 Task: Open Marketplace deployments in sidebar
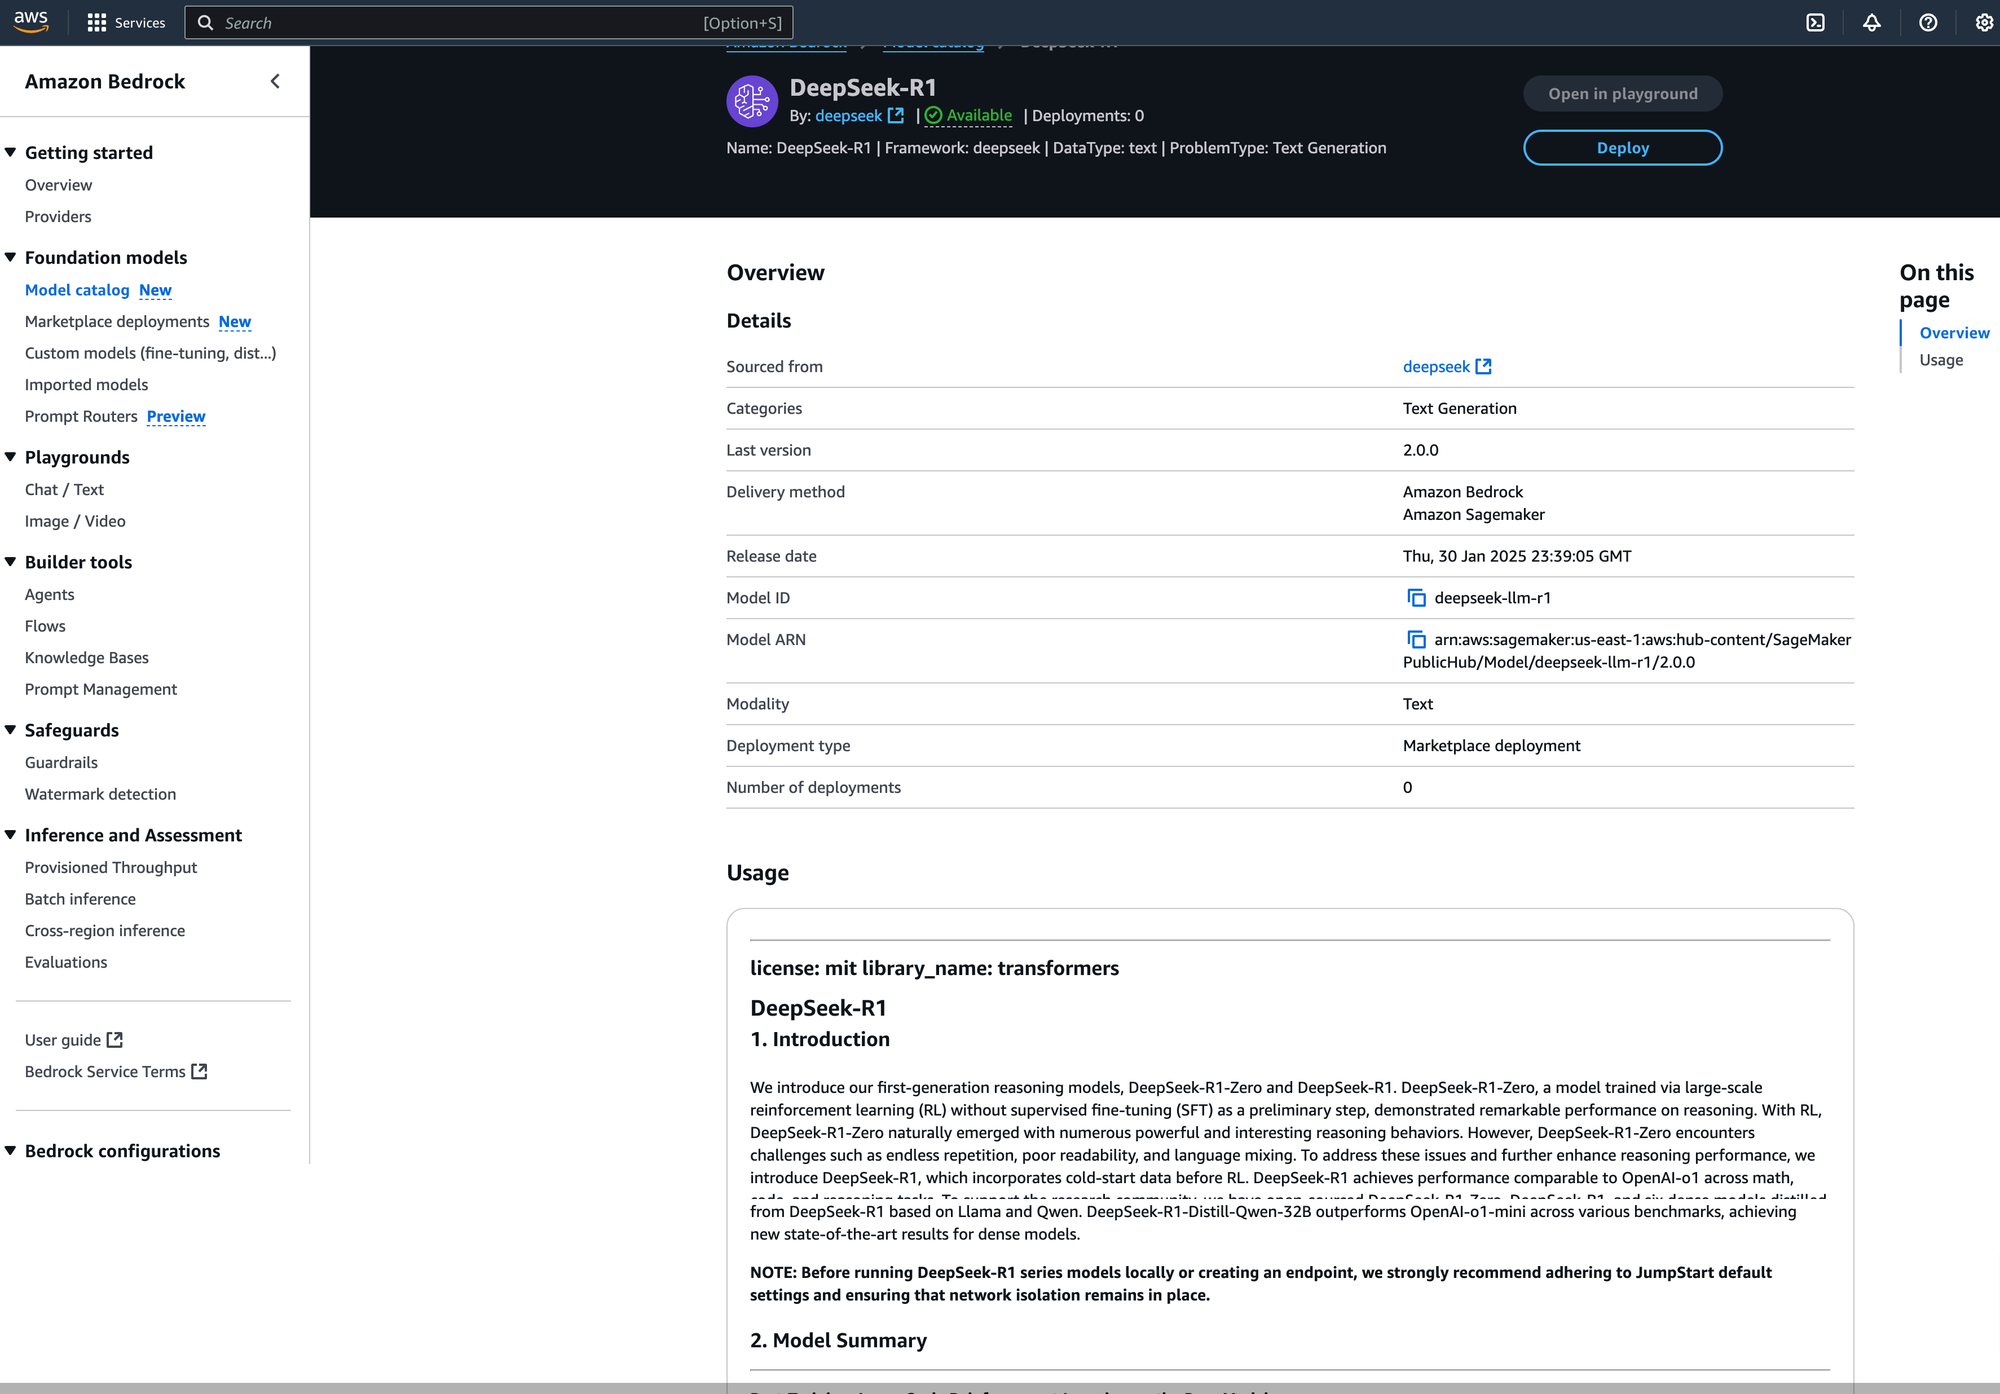click(117, 321)
